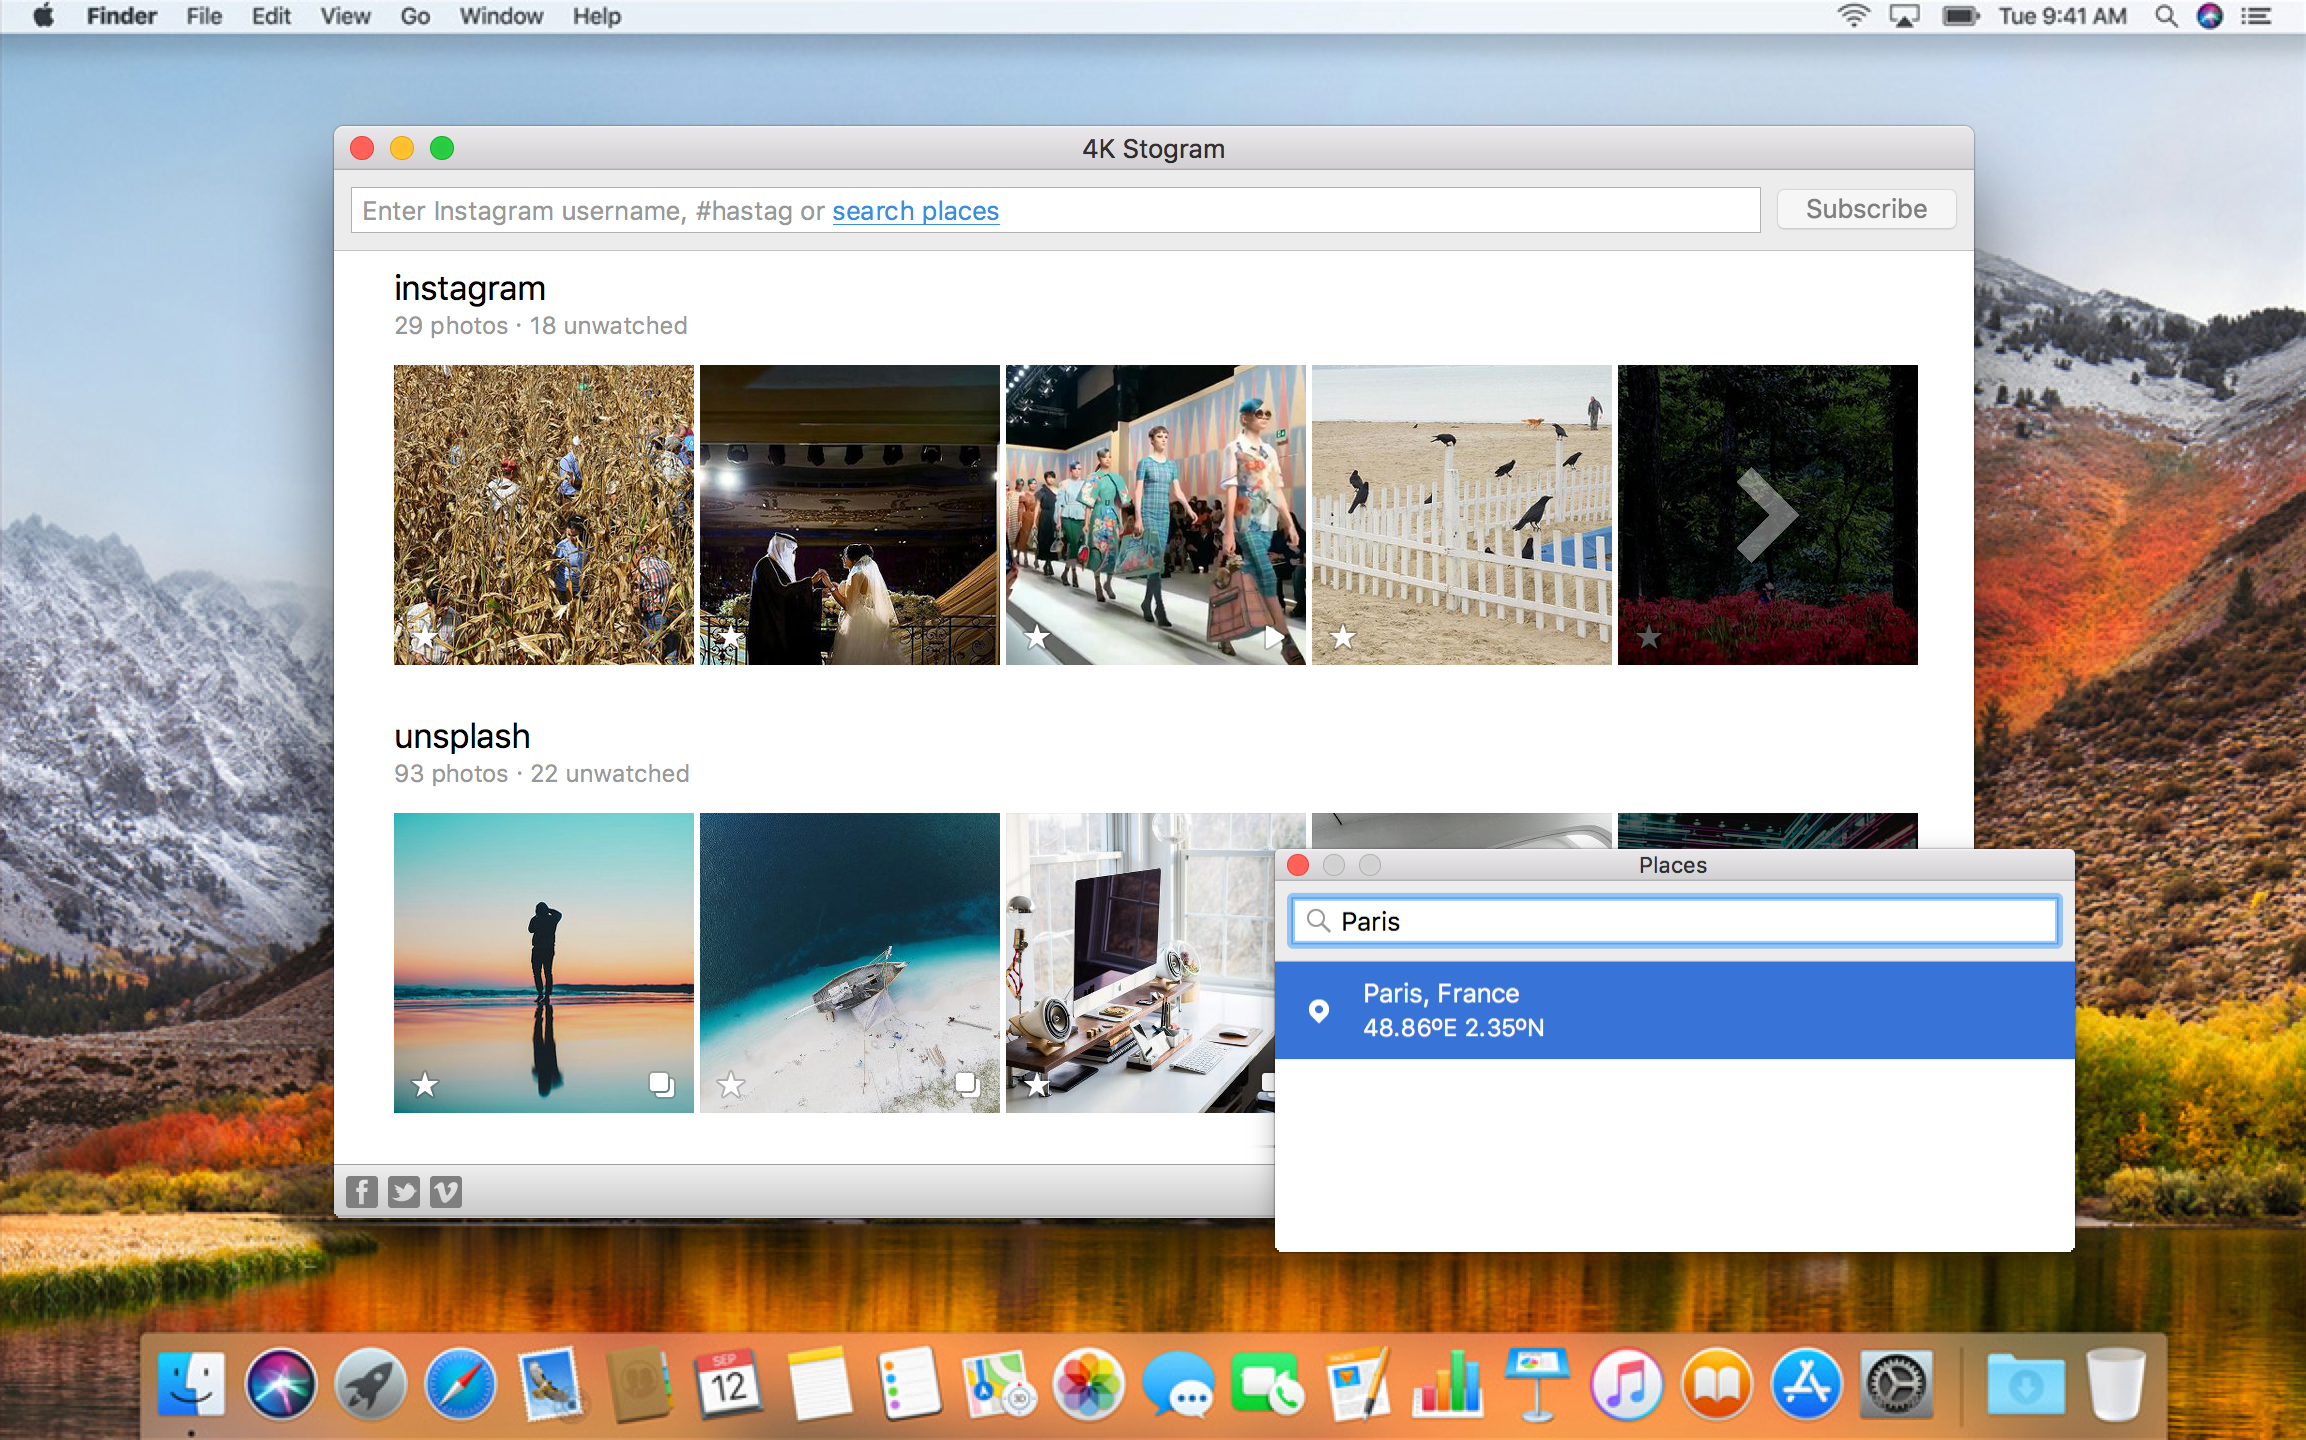Star the wedding couple photo
Viewport: 2306px width, 1440px height.
tap(731, 637)
